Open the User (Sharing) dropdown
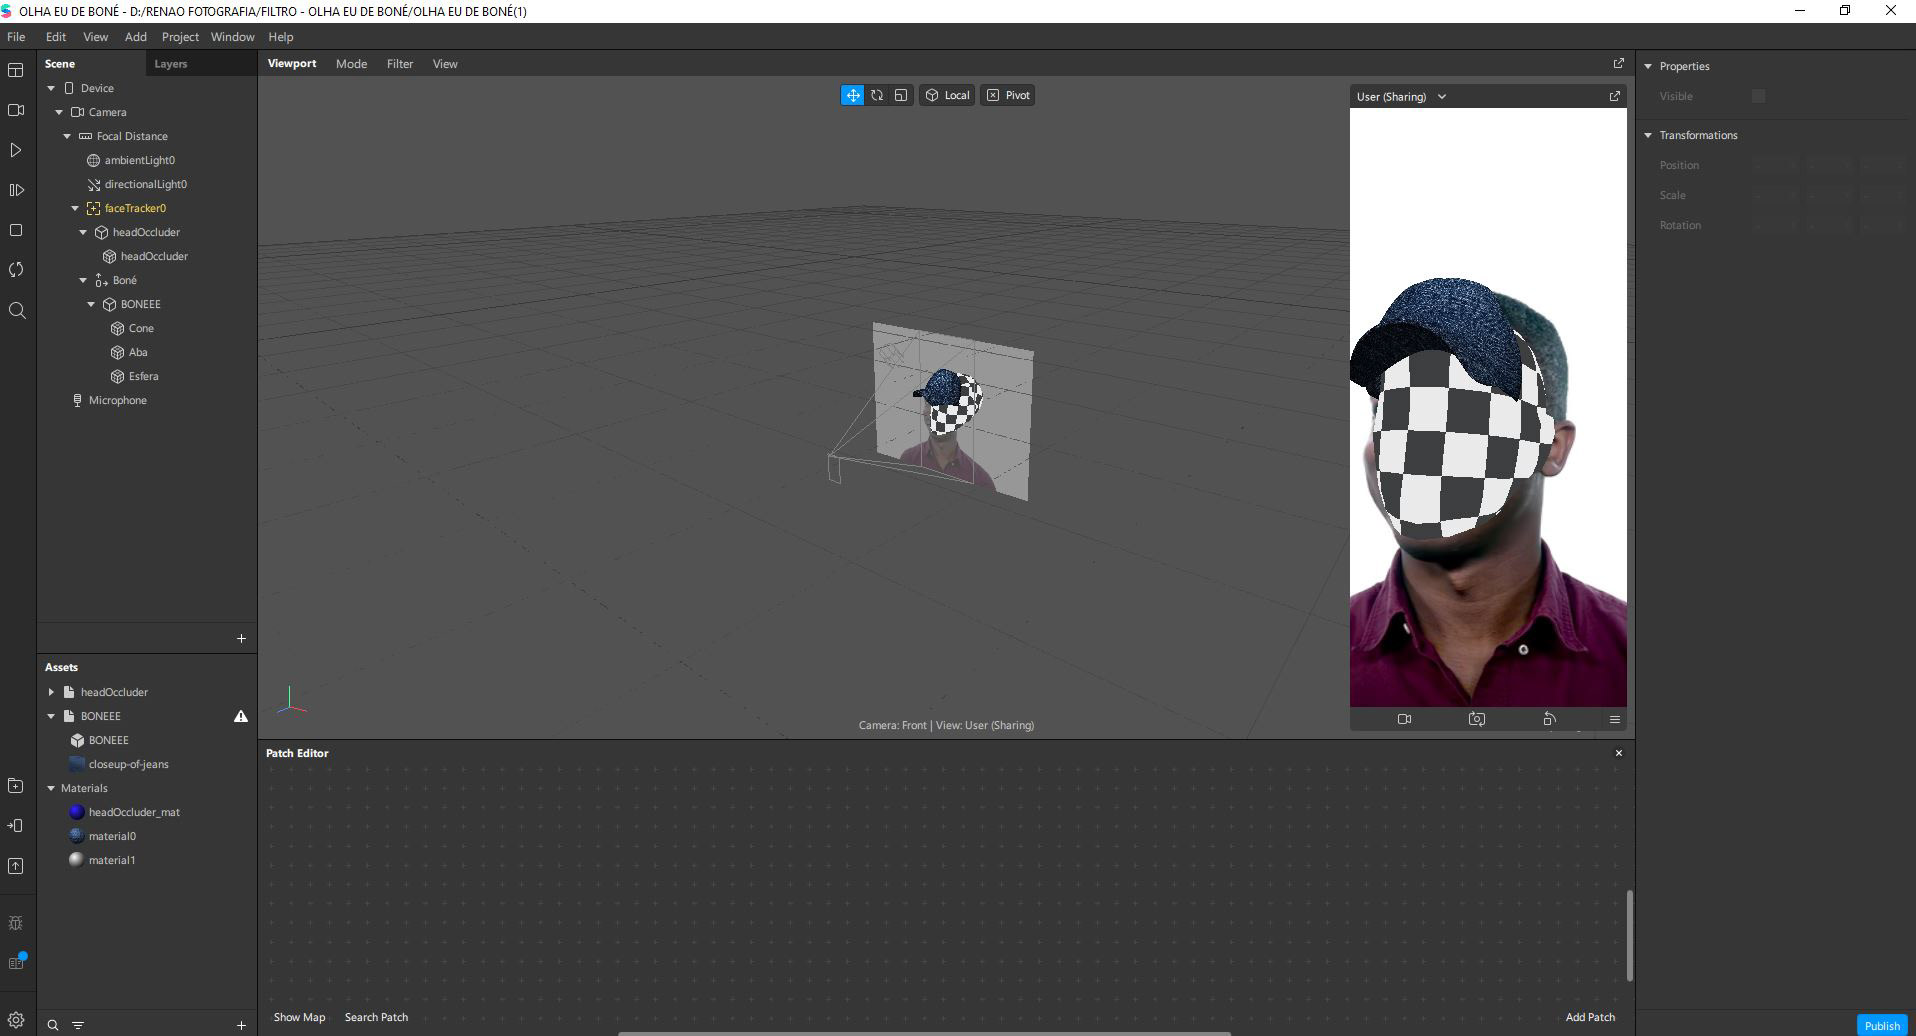This screenshot has width=1916, height=1036. pos(1401,96)
